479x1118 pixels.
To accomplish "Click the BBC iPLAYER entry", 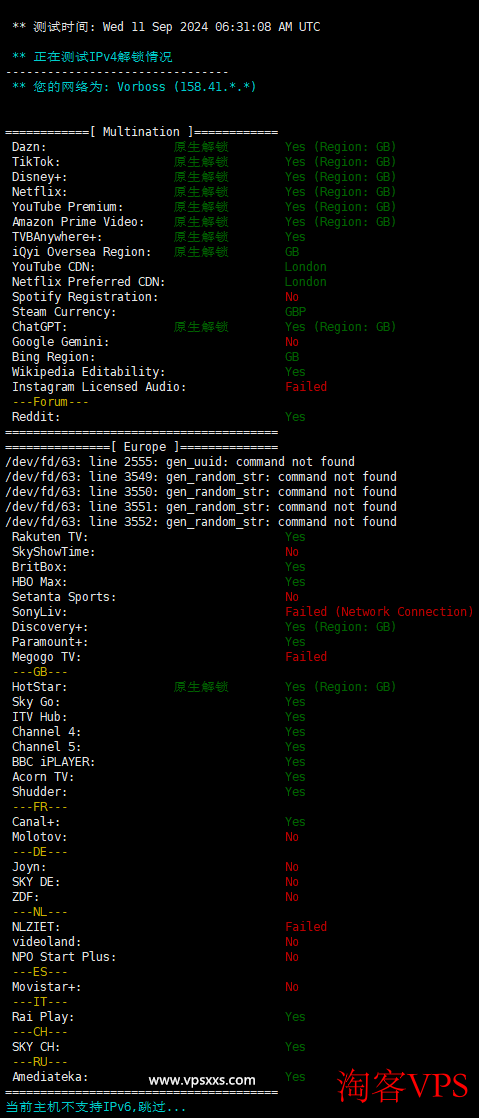I will [x=53, y=761].
